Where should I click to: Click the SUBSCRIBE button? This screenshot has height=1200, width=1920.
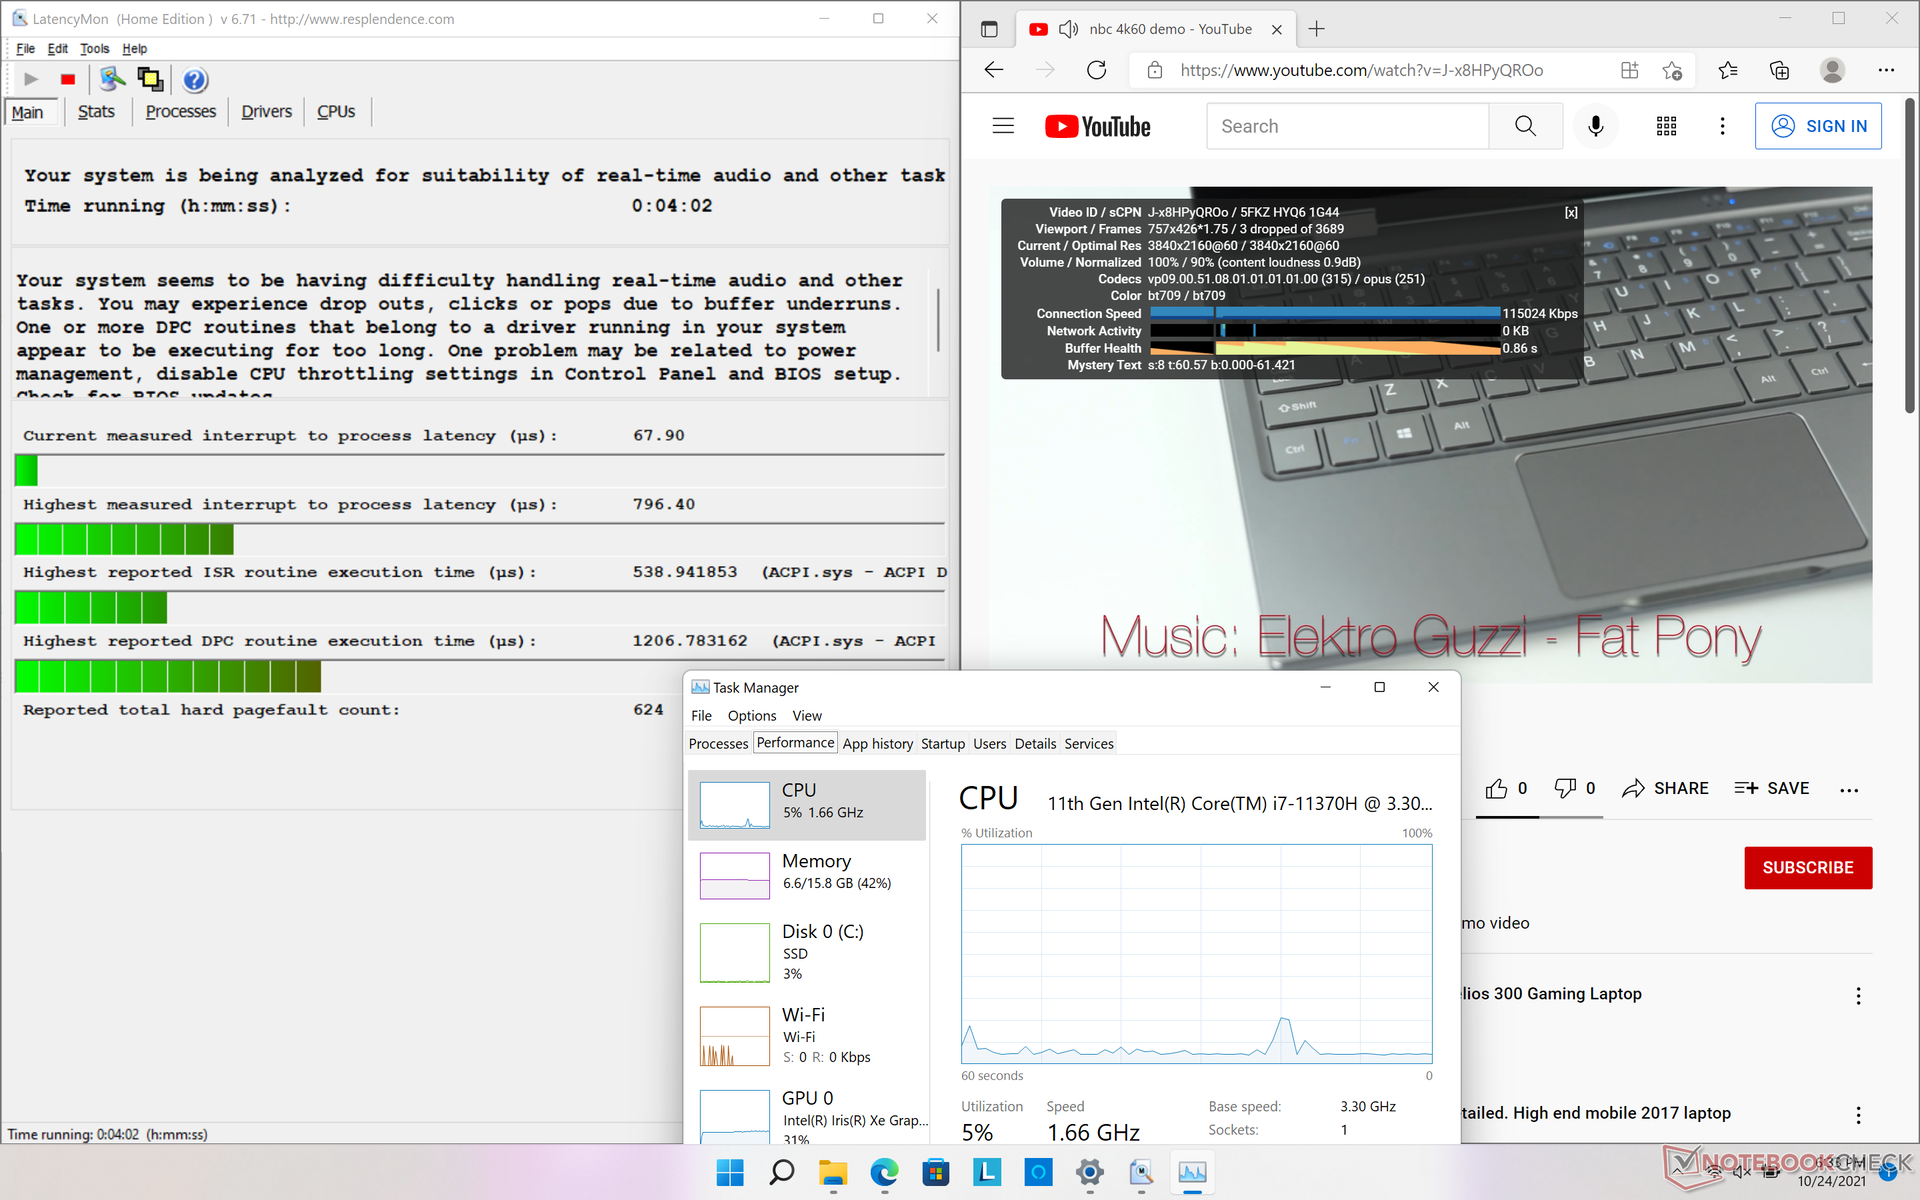tap(1807, 868)
